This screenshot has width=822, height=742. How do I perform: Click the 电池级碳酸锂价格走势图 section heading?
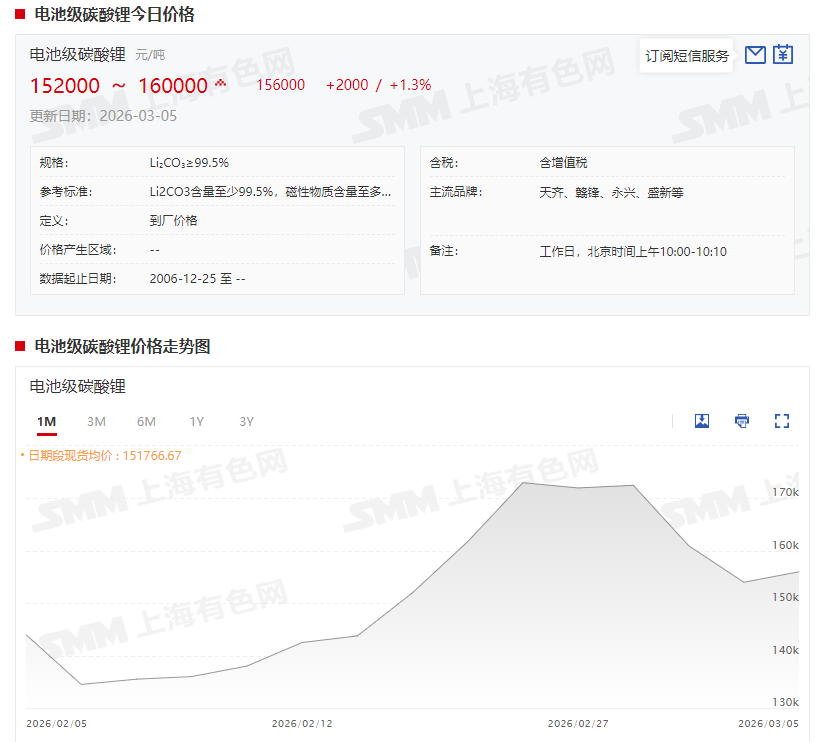tap(122, 346)
